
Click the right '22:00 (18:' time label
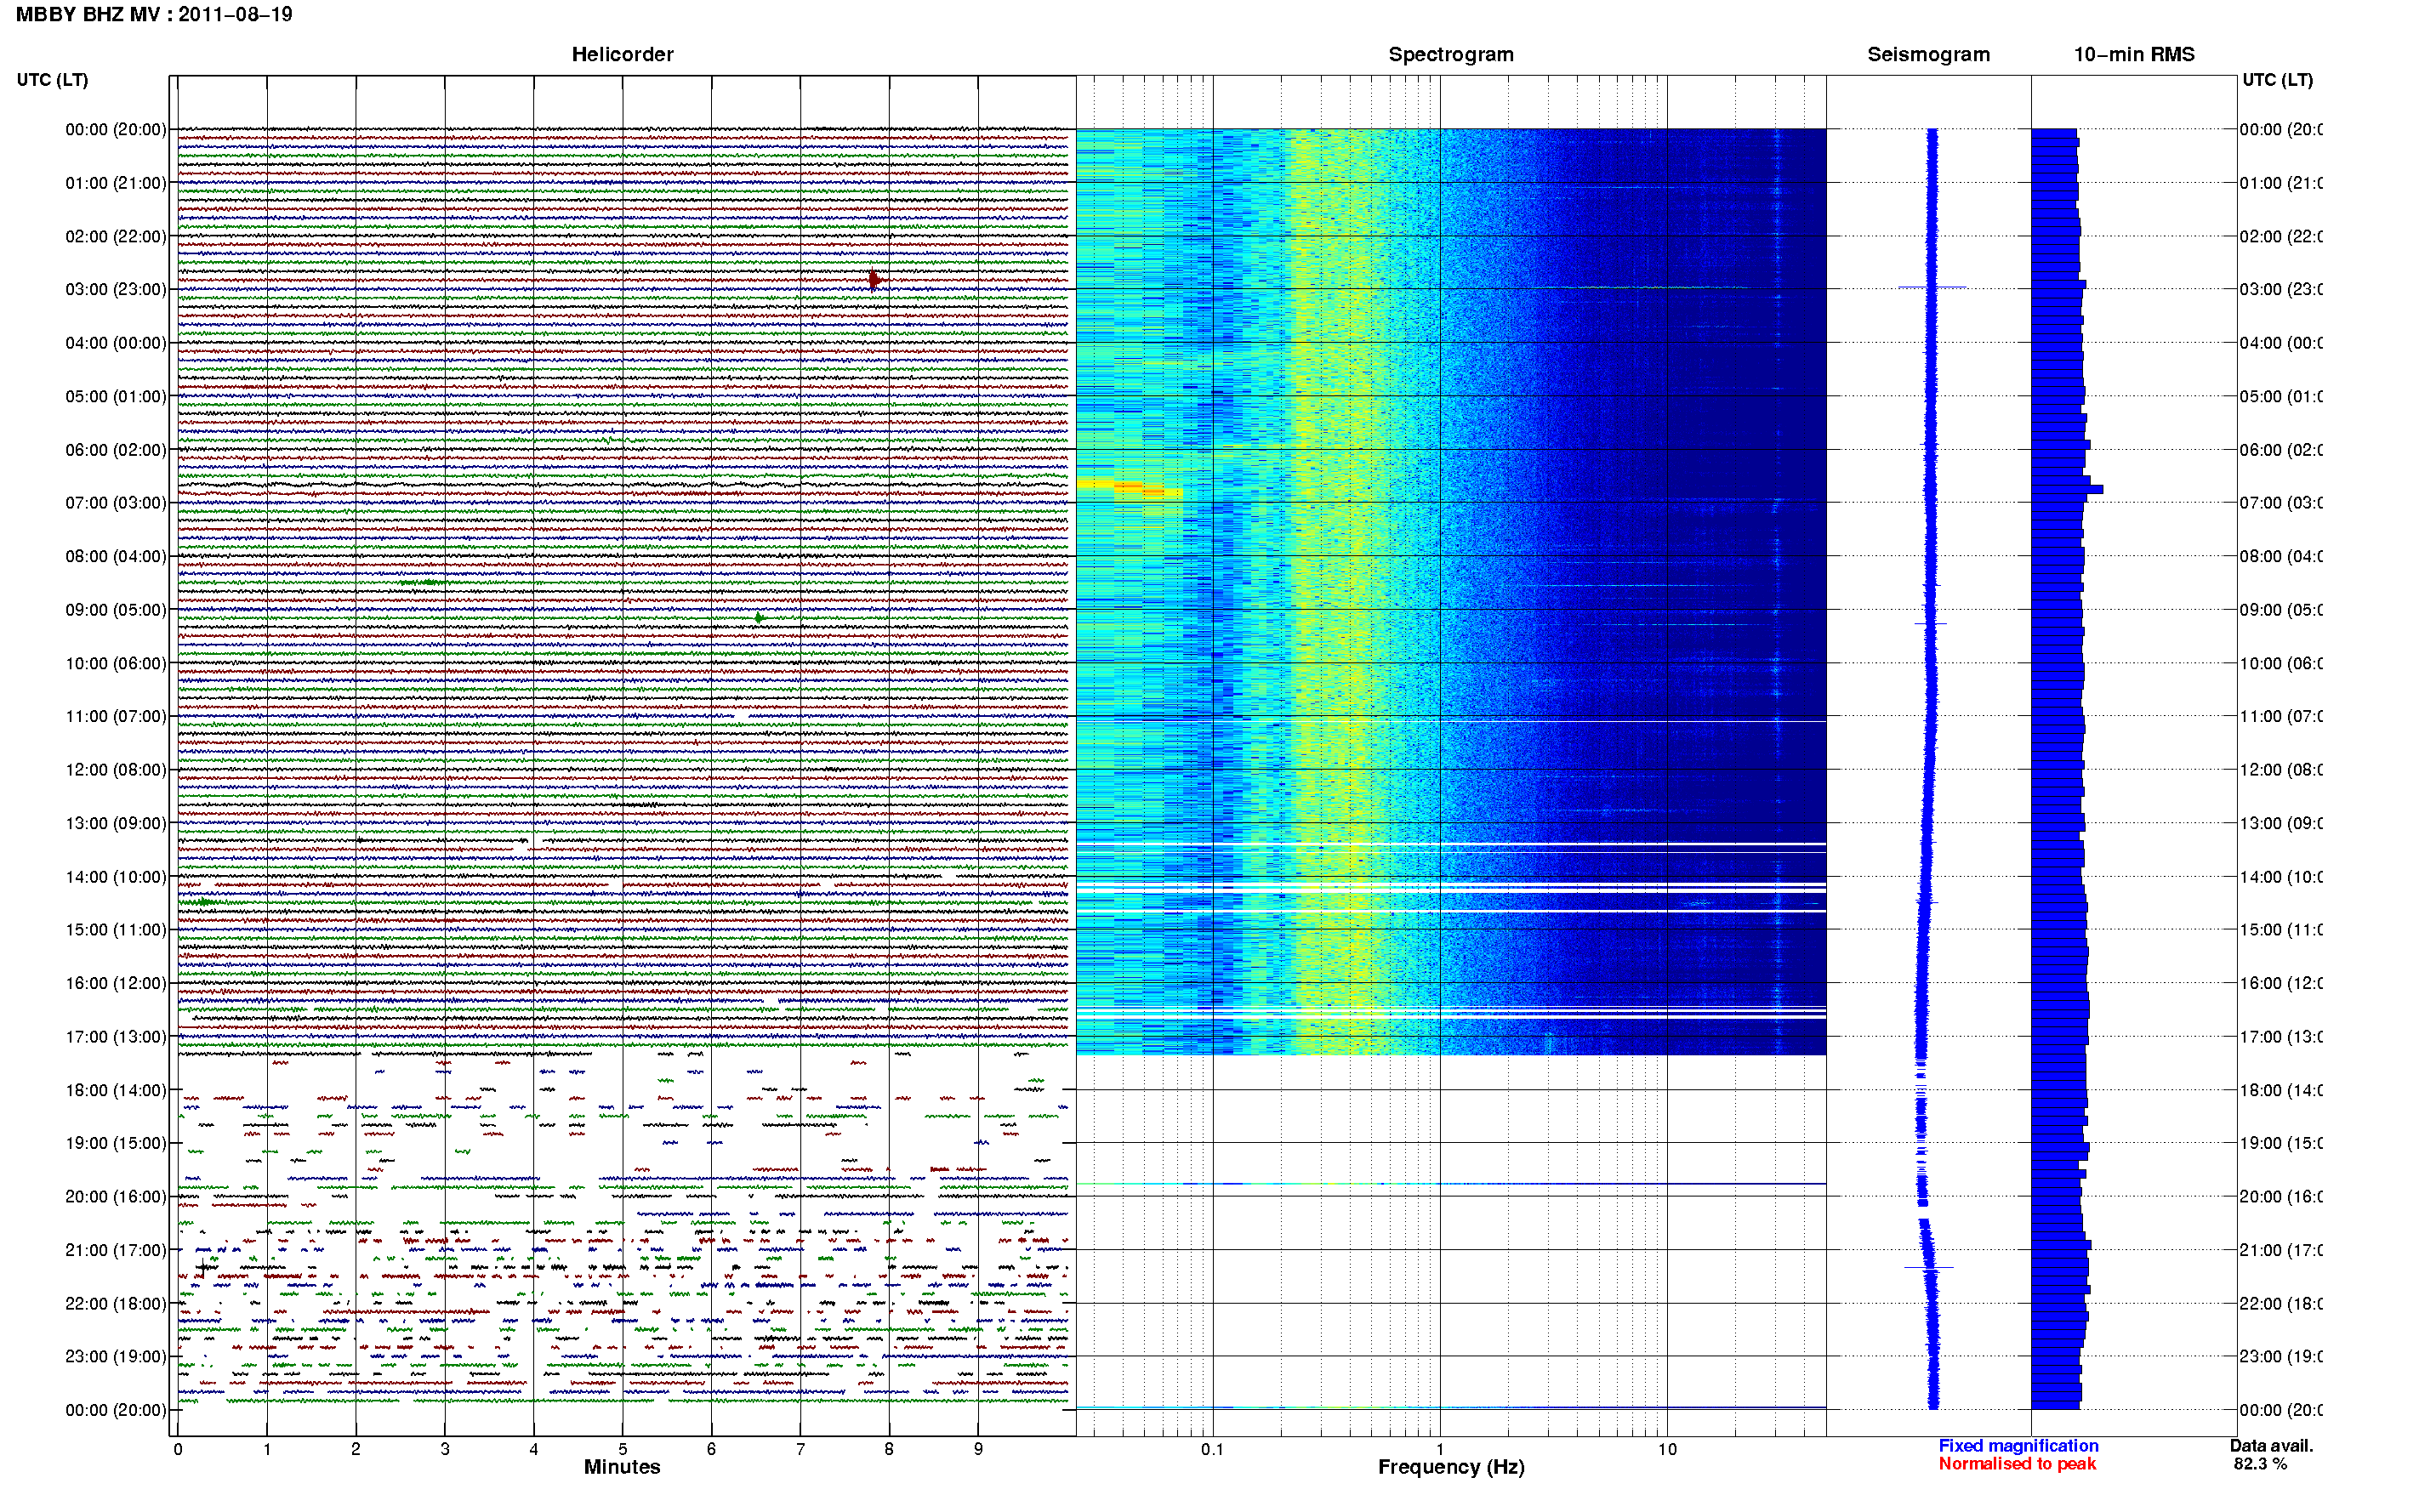pyautogui.click(x=2280, y=1304)
